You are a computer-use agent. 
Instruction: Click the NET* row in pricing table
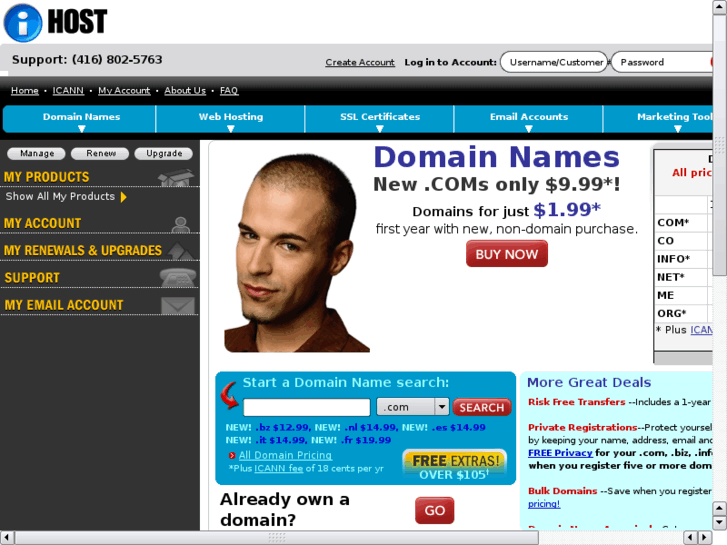(683, 277)
